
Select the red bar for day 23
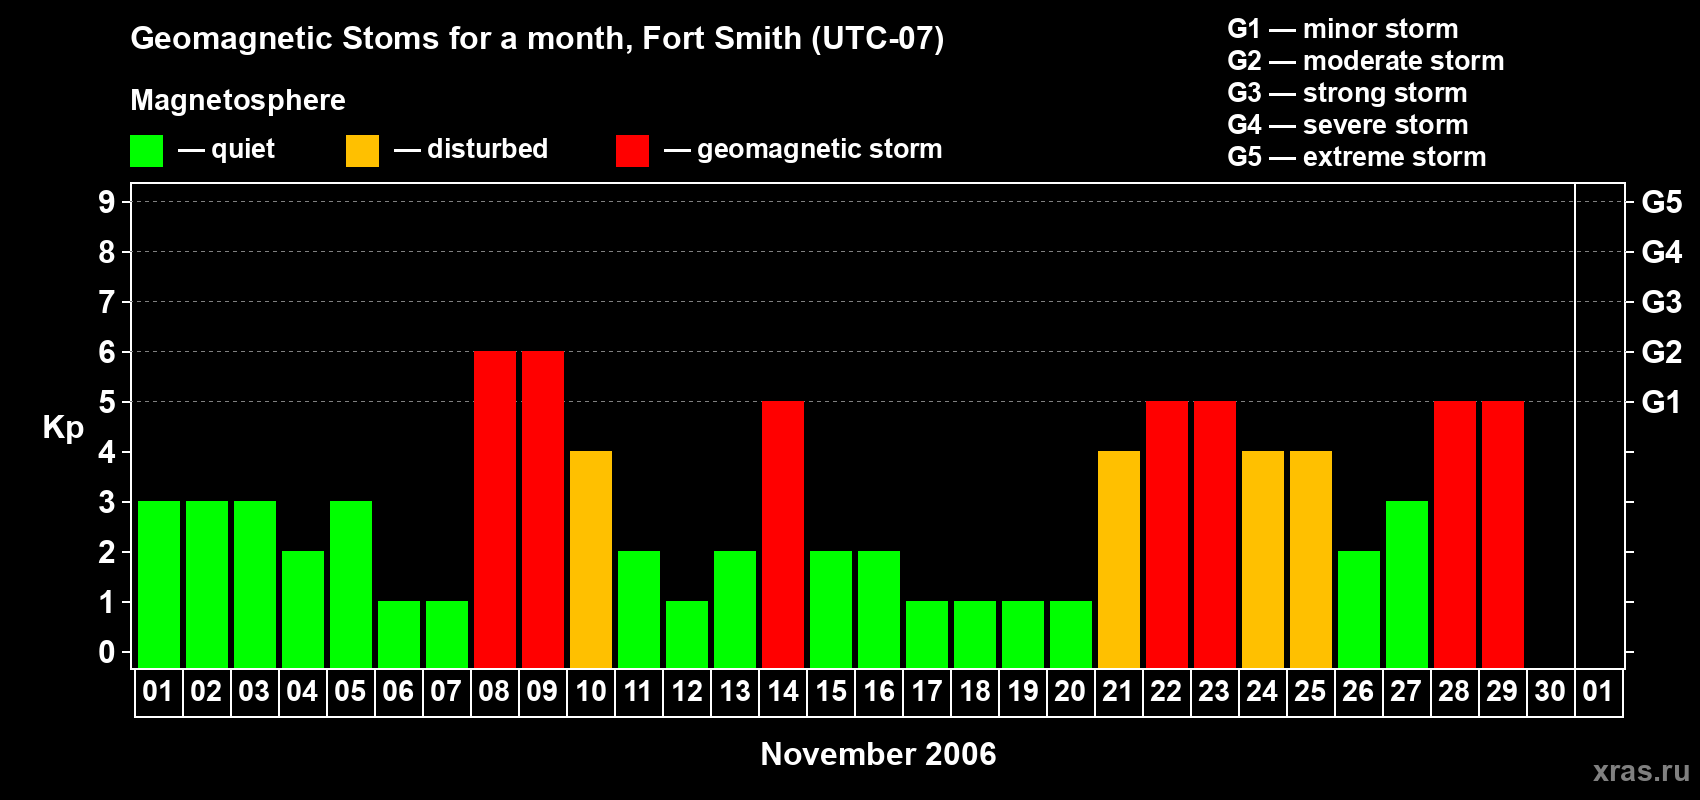coord(1215,534)
